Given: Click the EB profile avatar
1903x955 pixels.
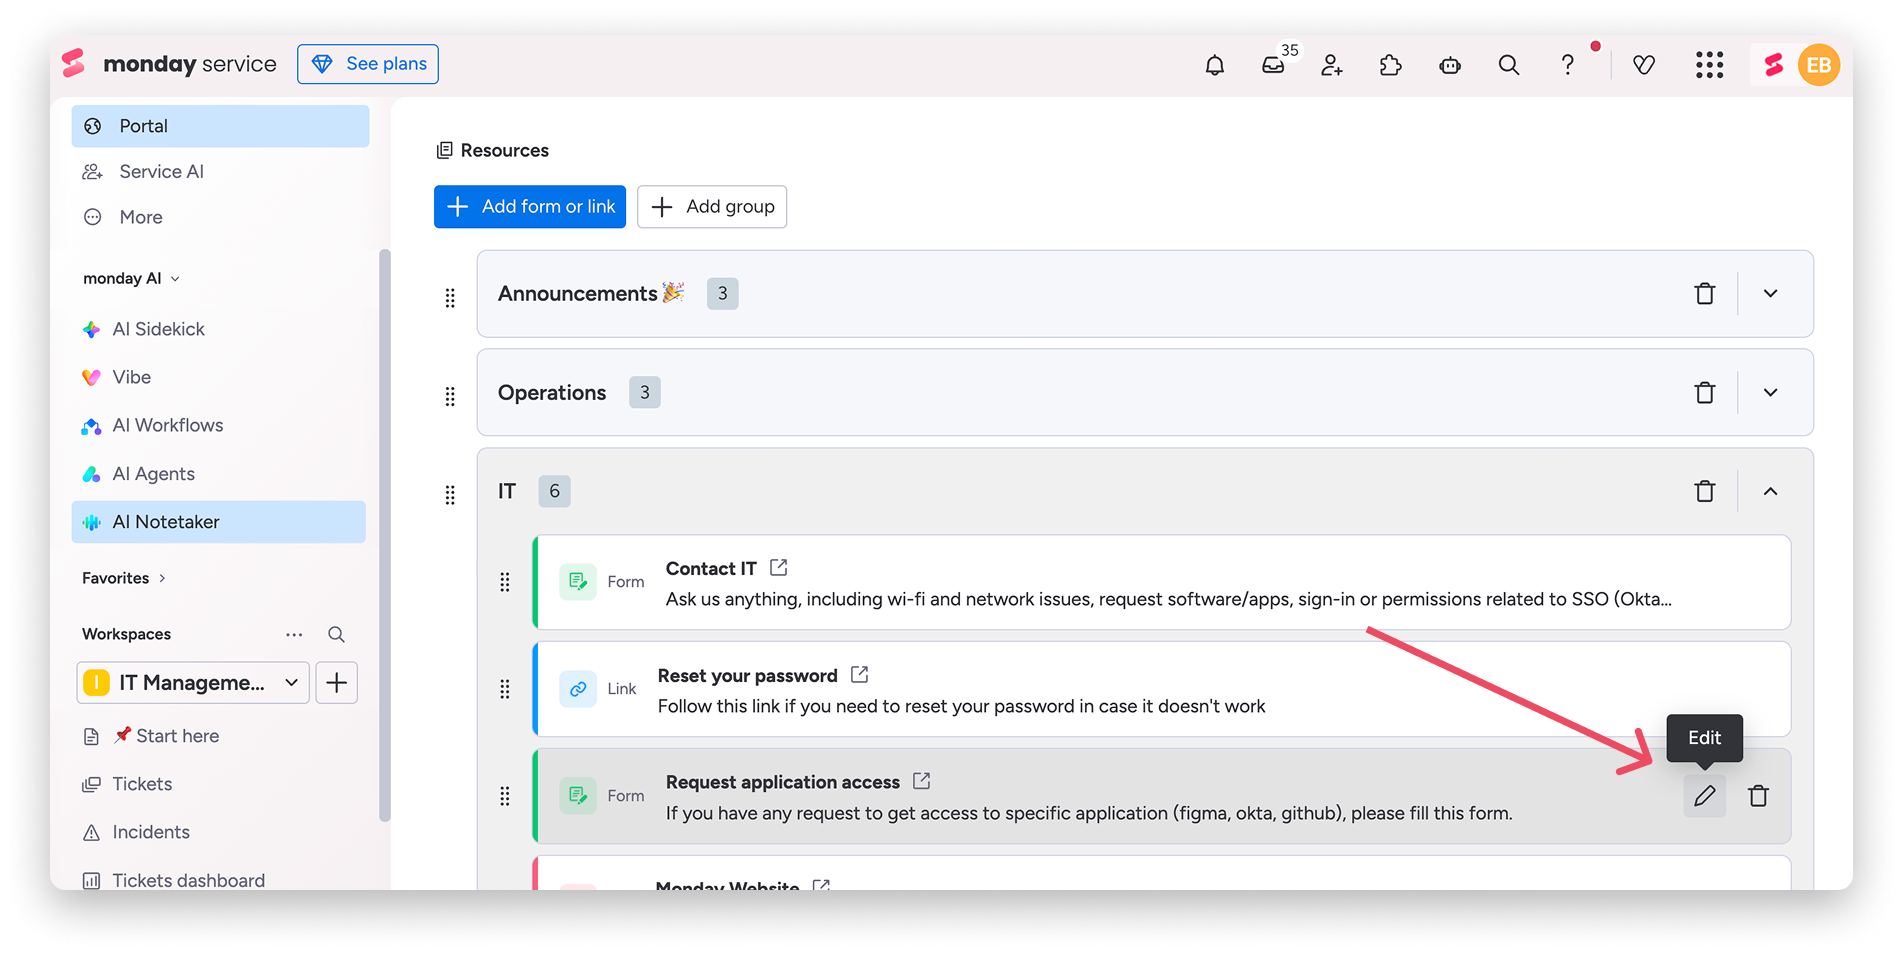Looking at the screenshot, I should tap(1819, 65).
